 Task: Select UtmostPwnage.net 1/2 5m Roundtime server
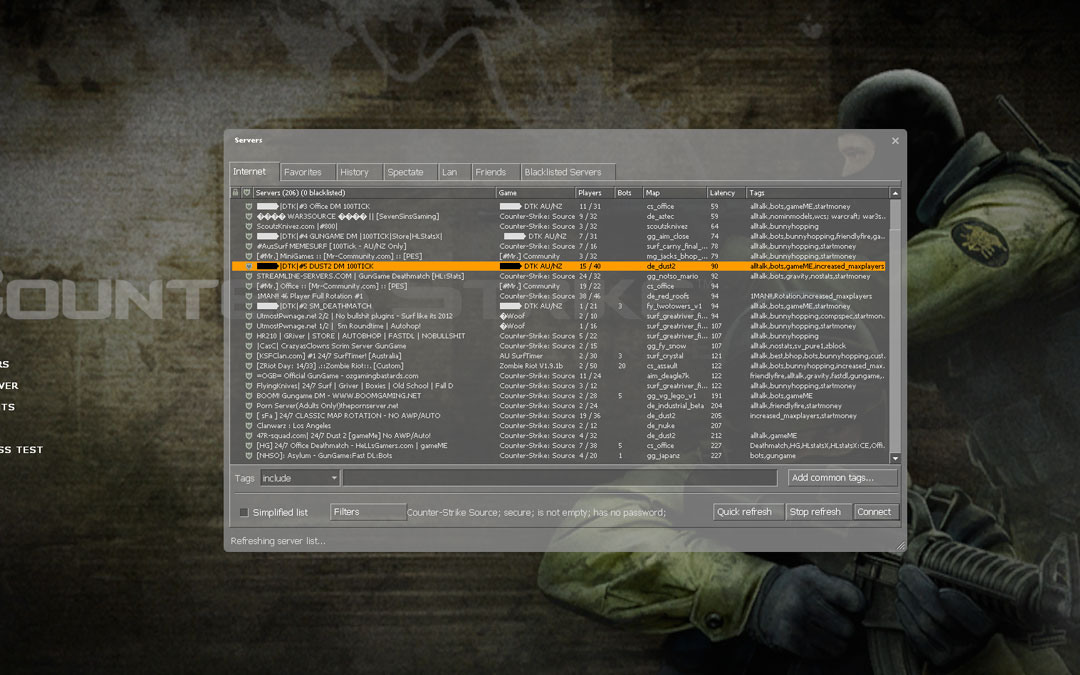(x=338, y=326)
